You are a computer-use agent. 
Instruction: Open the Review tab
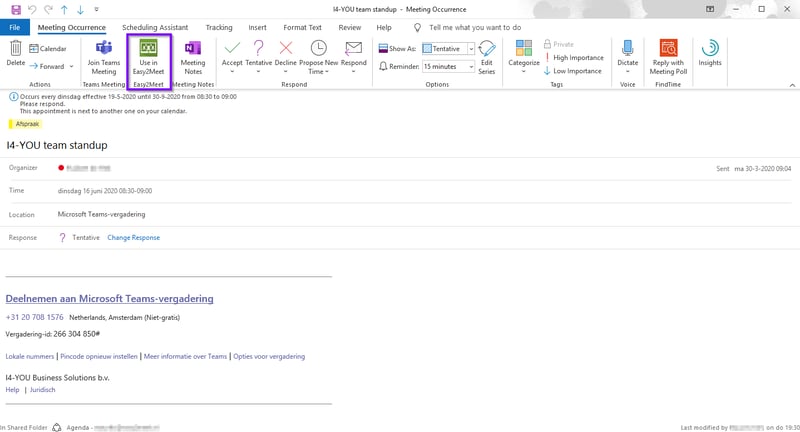349,28
